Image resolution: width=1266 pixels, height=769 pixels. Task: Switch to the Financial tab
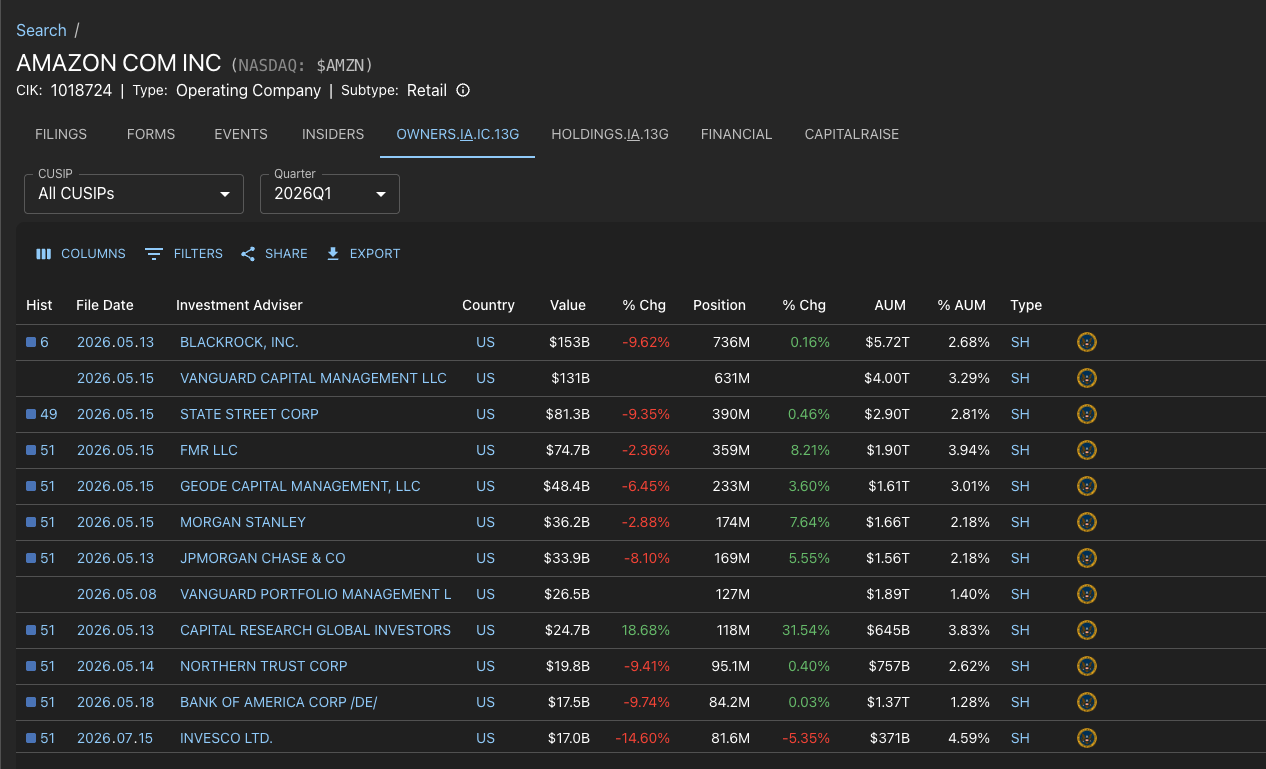[x=737, y=134]
